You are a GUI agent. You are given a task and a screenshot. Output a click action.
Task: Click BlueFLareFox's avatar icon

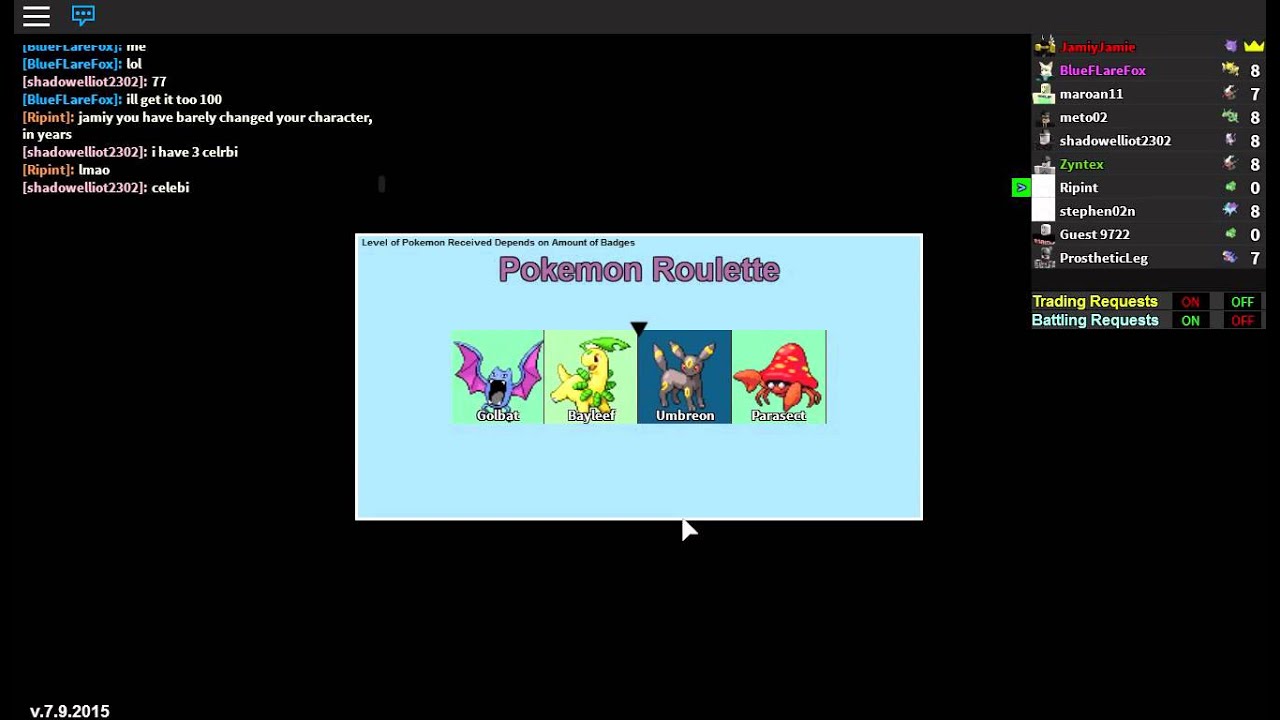[x=1044, y=70]
